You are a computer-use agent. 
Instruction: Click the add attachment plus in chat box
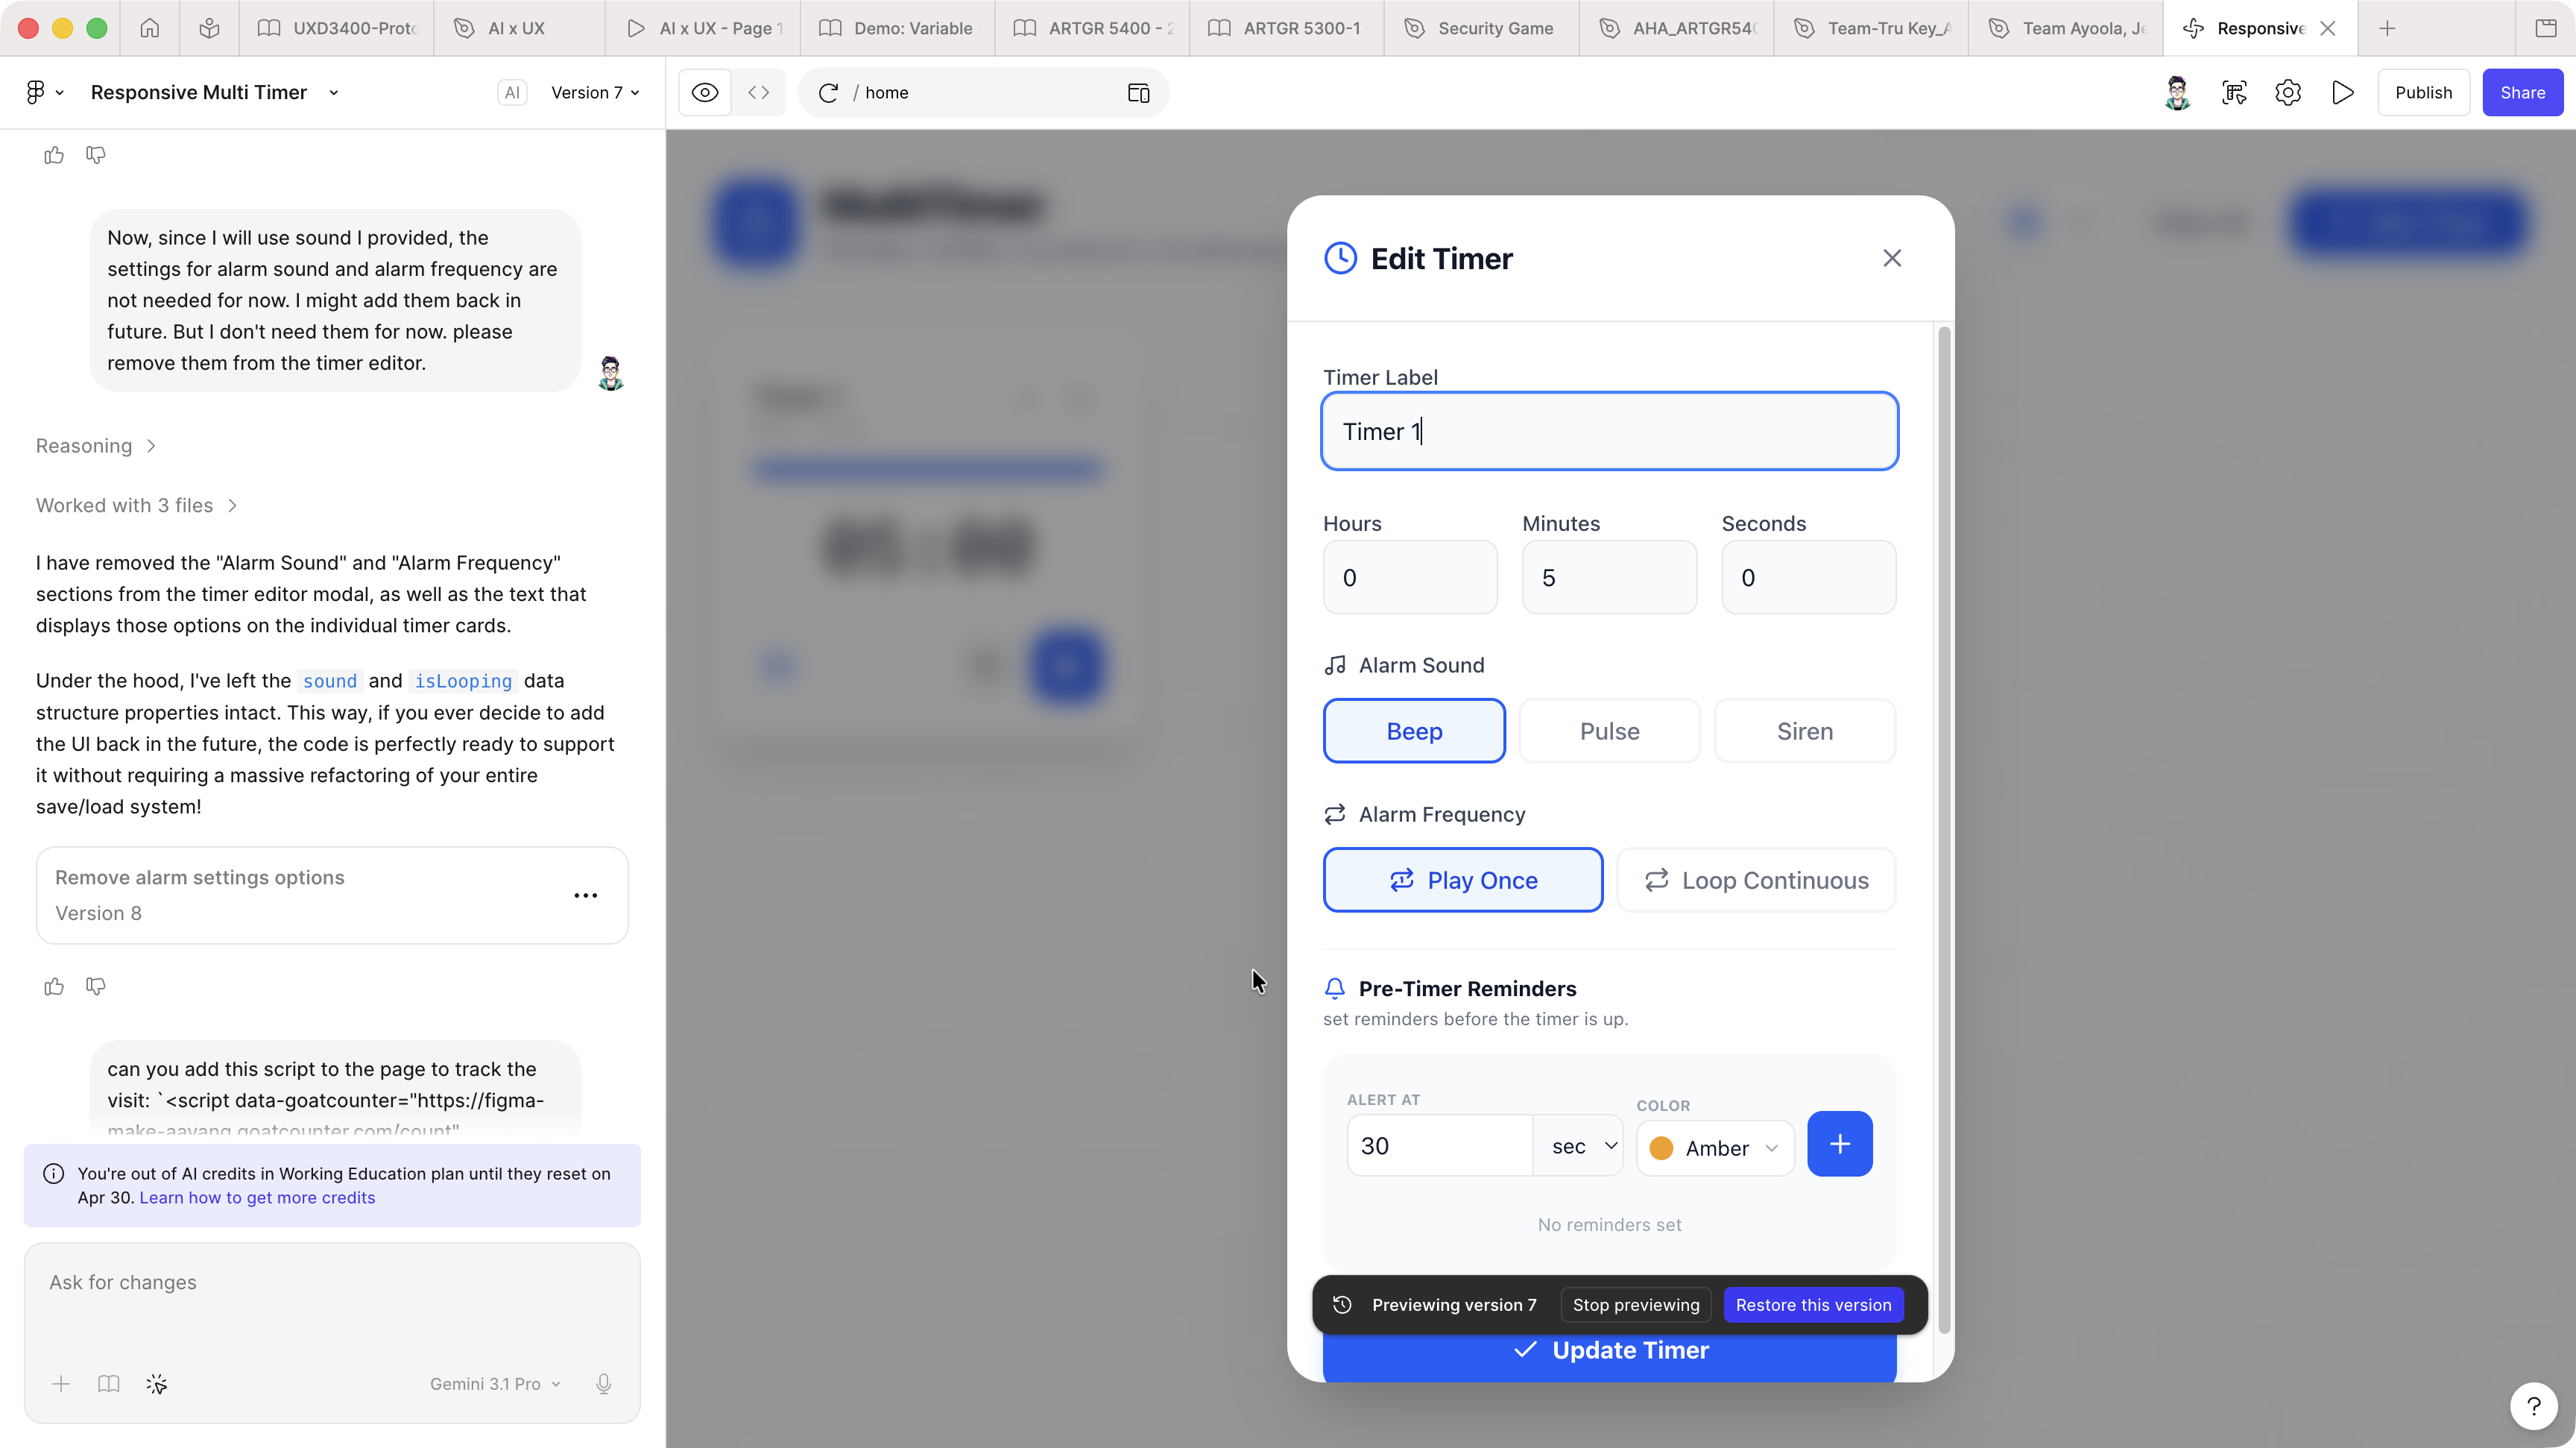pyautogui.click(x=61, y=1384)
